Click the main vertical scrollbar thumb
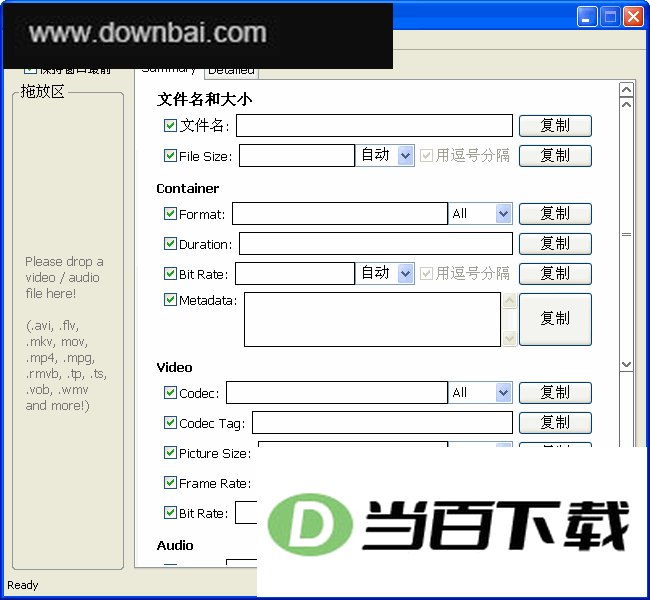Screen dimensions: 650x600 [626, 234]
